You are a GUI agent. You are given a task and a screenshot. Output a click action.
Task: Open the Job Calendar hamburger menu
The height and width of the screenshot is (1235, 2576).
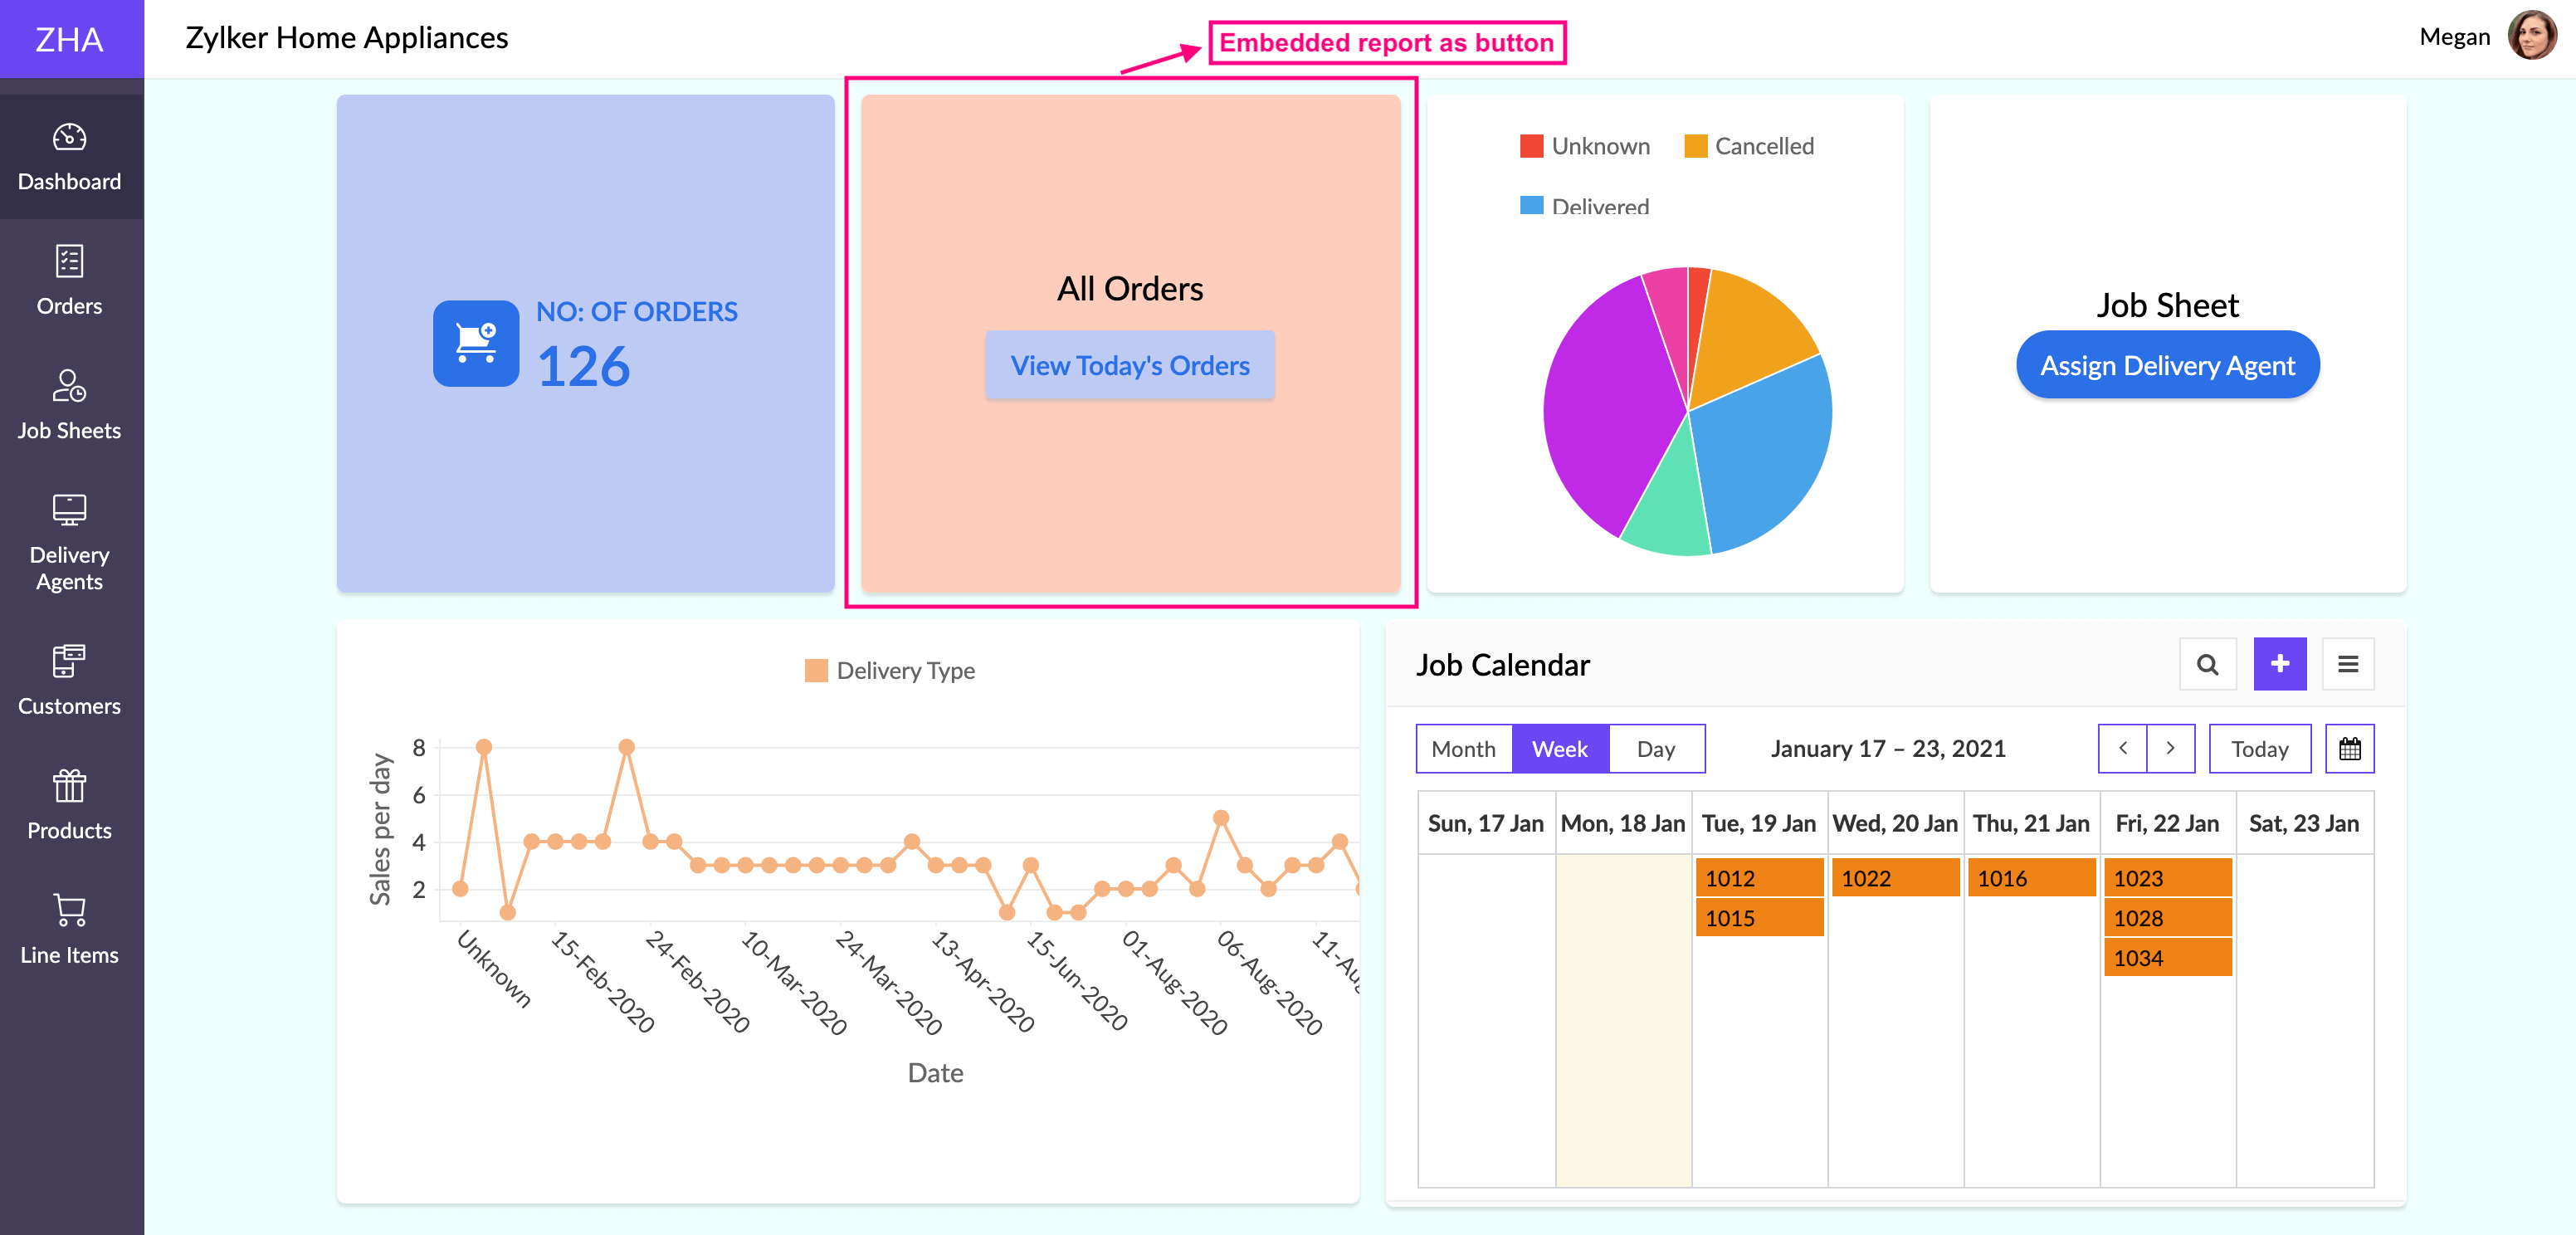tap(2347, 664)
